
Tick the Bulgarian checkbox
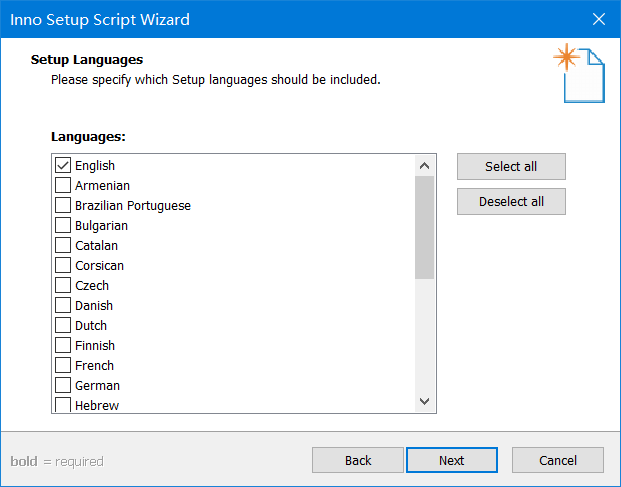coord(63,225)
